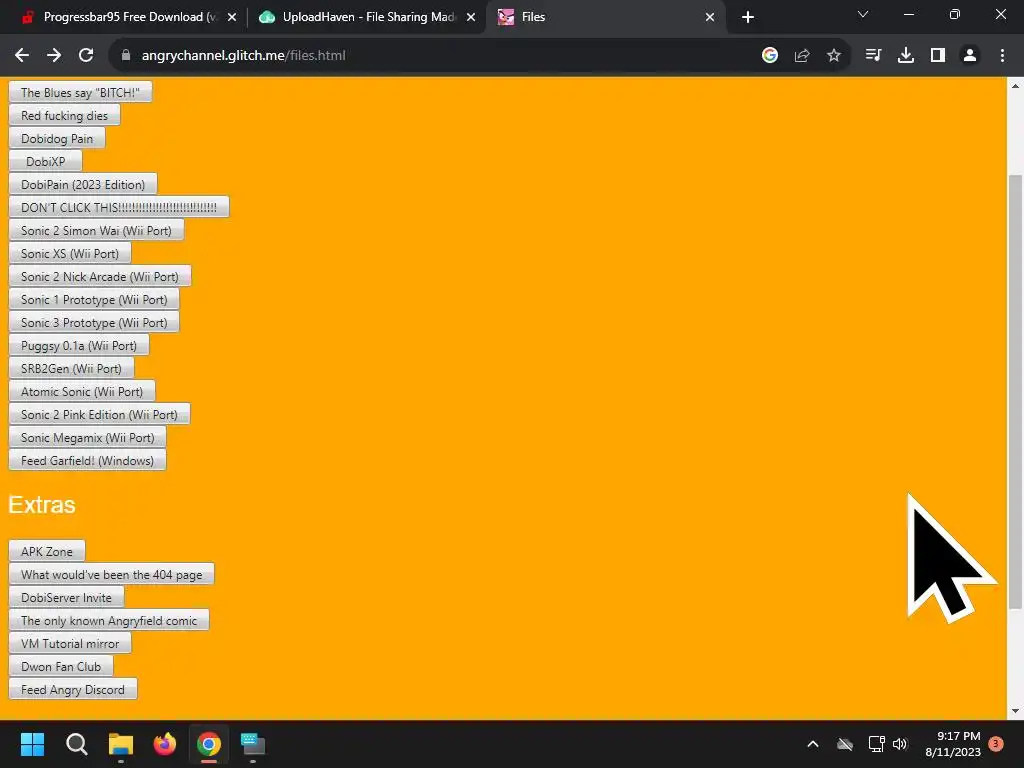The image size is (1024, 768).
Task: Click the padlock site info icon
Action: point(126,56)
